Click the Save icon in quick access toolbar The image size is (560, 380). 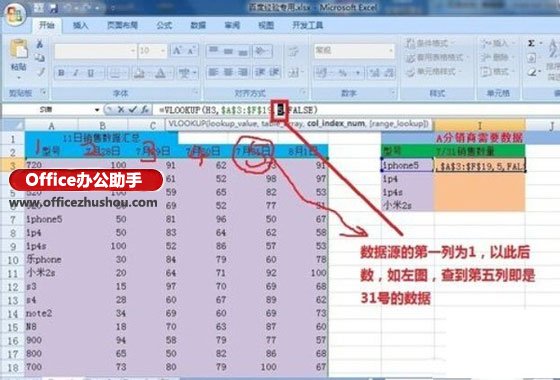[54, 8]
